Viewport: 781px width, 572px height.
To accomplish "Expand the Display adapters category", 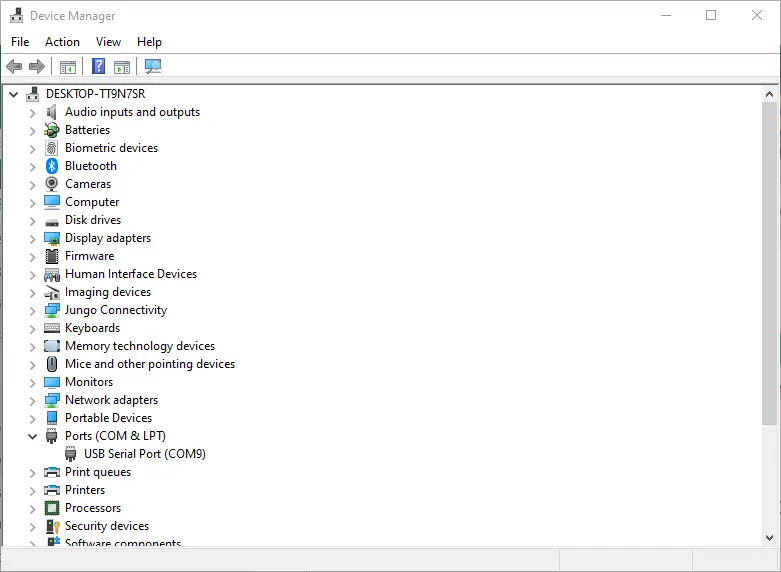I will tap(32, 238).
